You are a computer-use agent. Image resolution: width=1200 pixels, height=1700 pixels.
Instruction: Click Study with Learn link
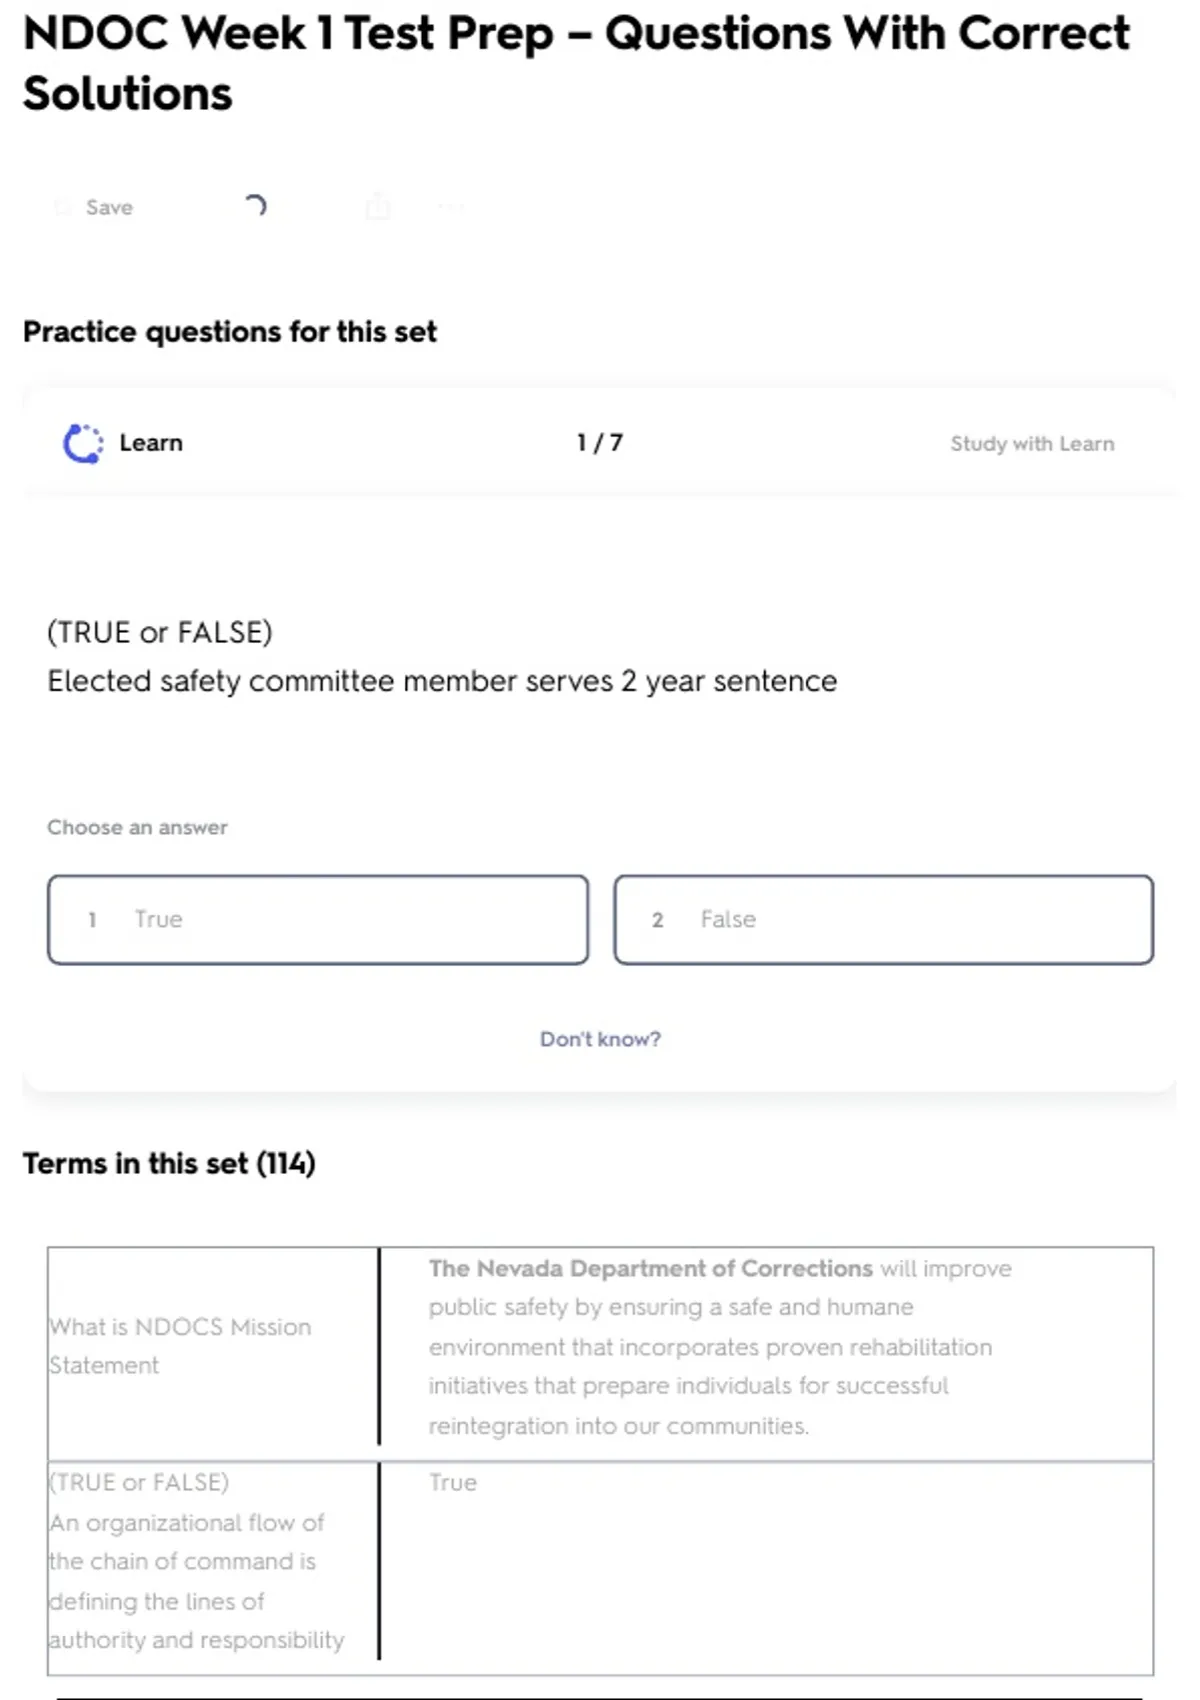pos(1031,443)
